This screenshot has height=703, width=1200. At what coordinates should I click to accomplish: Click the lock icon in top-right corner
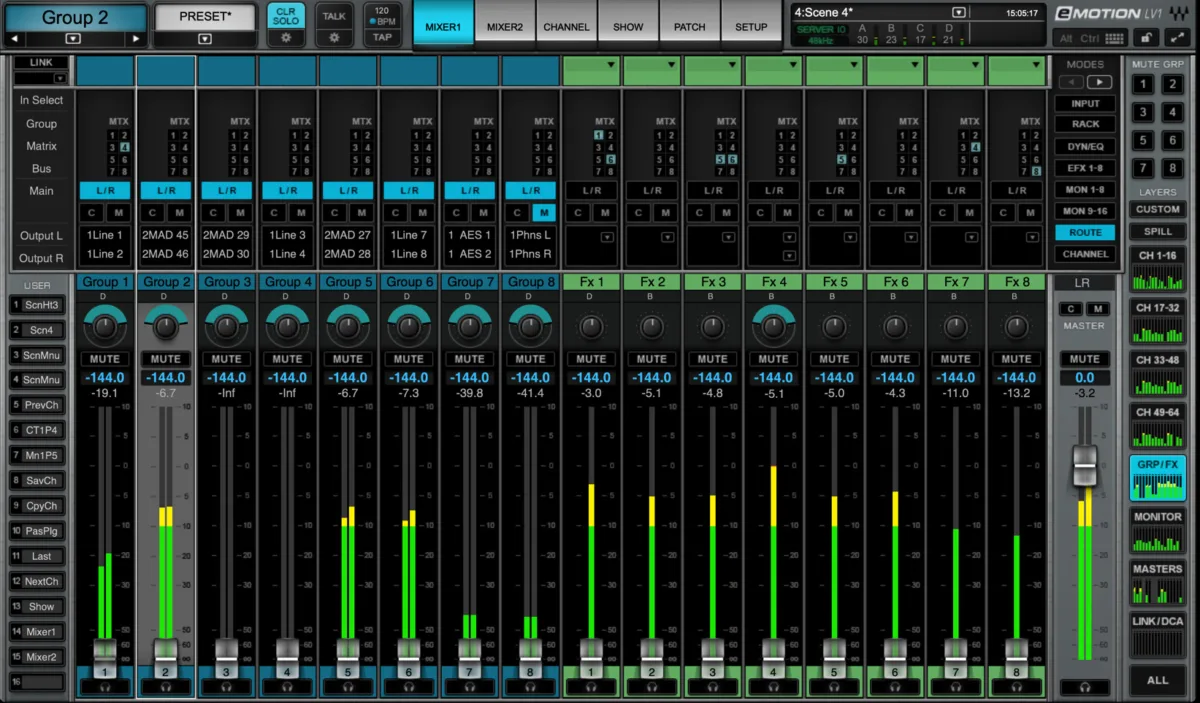point(1148,38)
